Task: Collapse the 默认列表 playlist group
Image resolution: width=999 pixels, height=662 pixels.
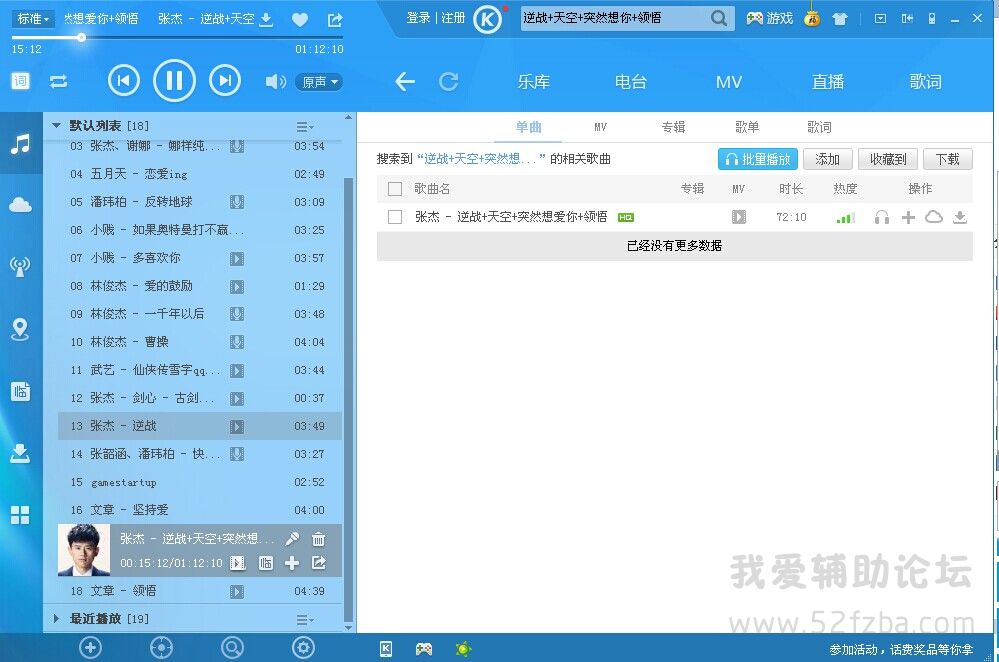Action: (56, 126)
